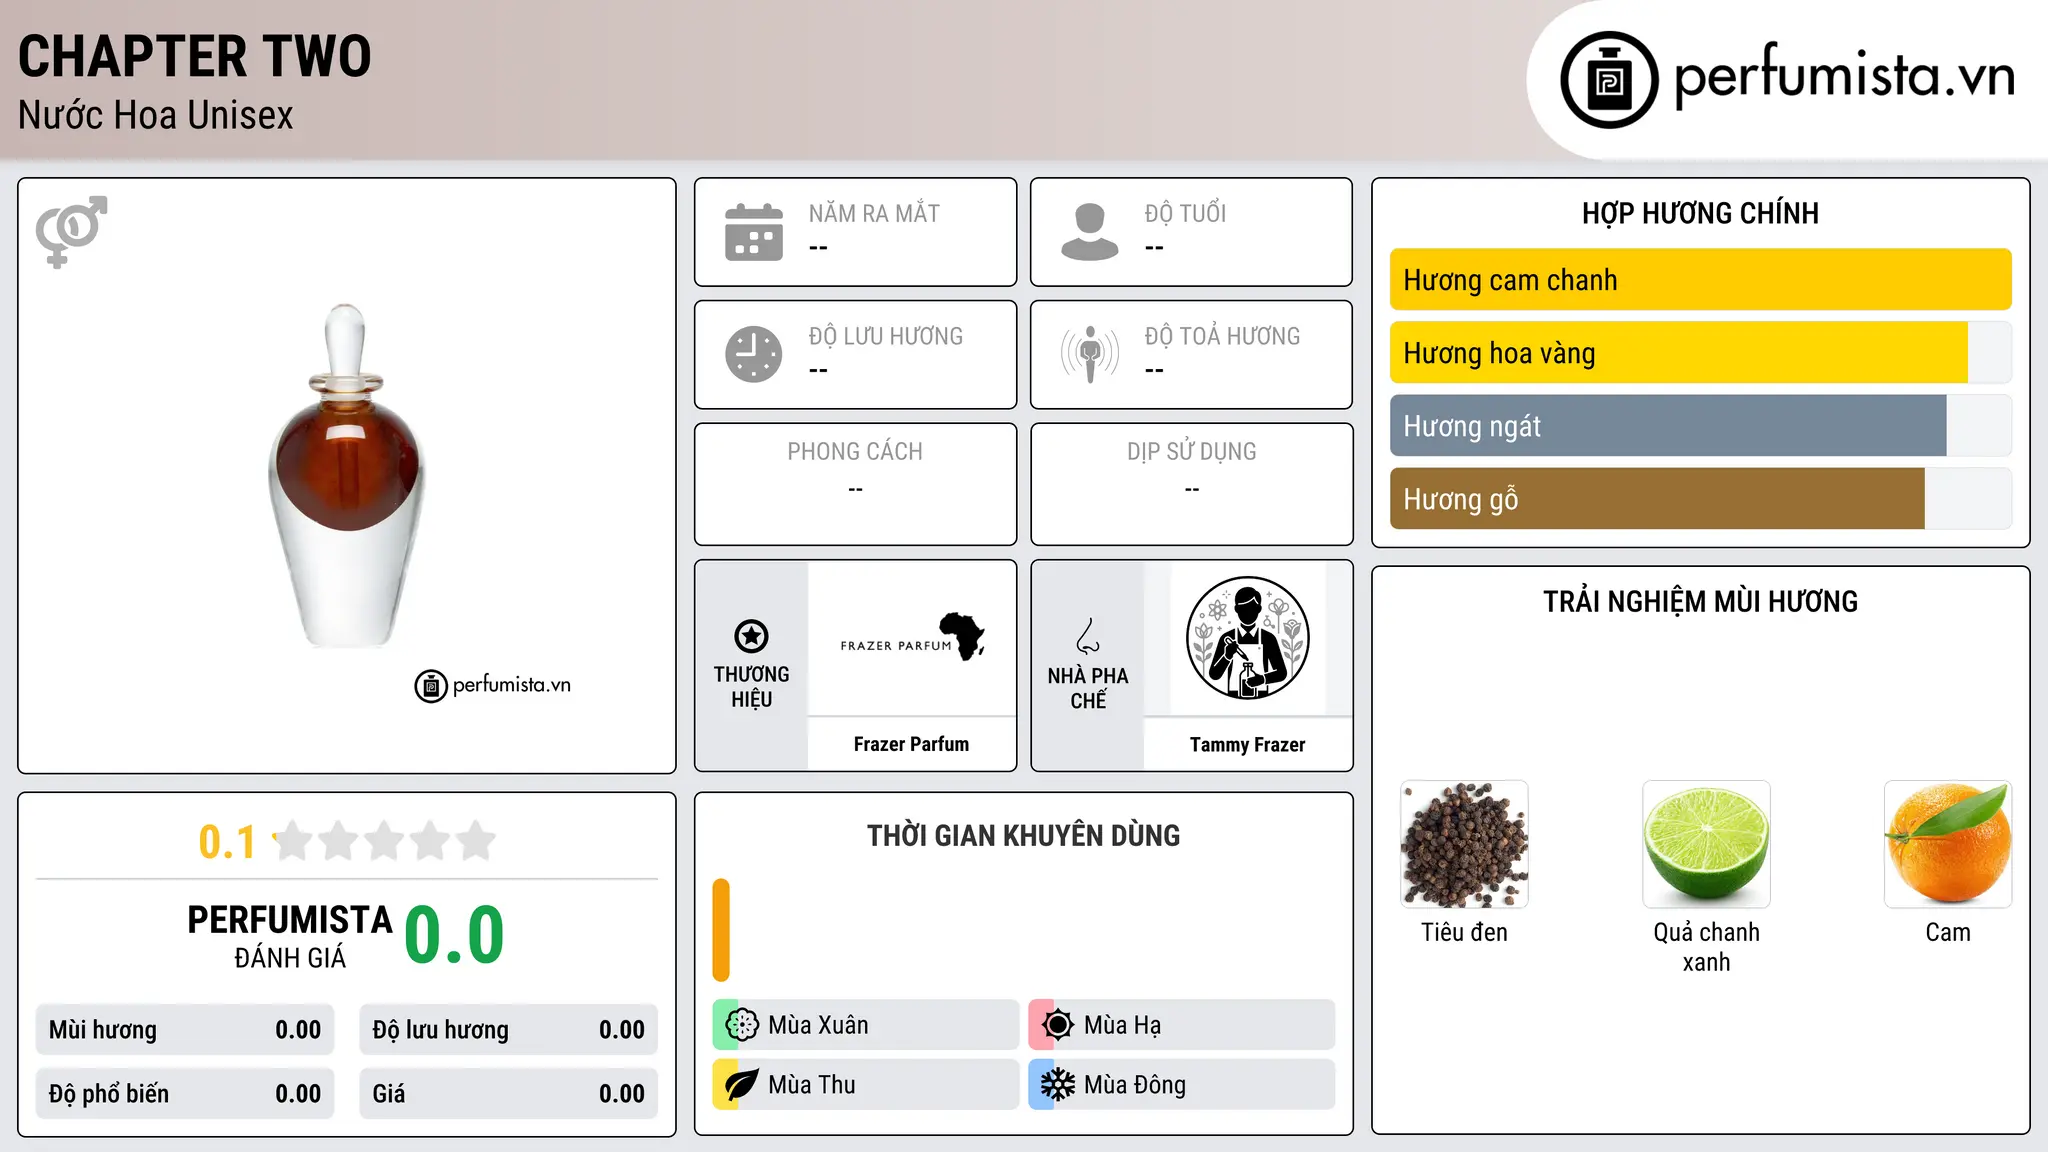The width and height of the screenshot is (2048, 1152).
Task: Click the unisex gender symbol icon
Action: tap(71, 231)
